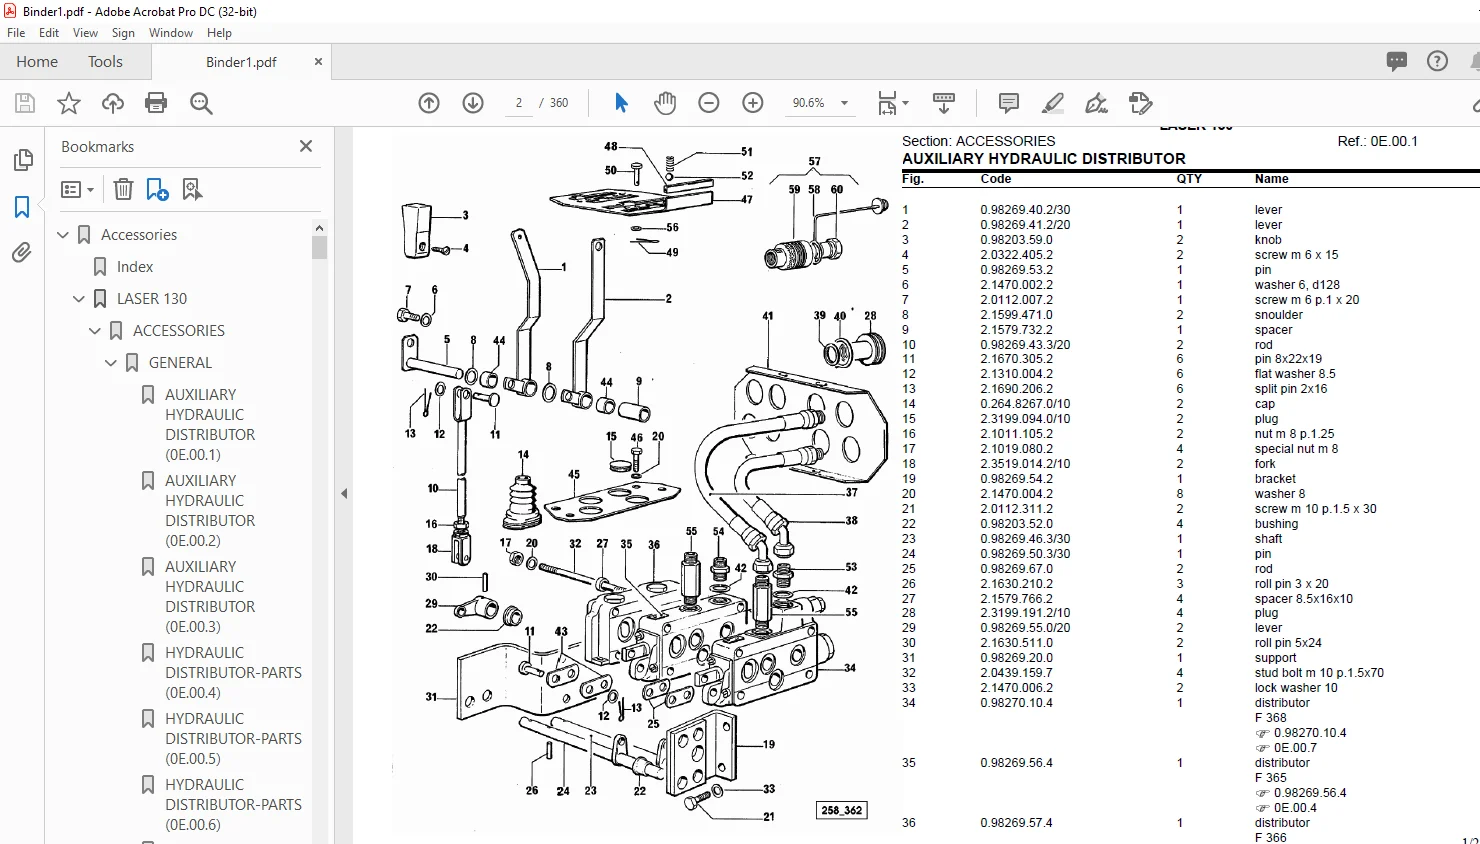Click the diagram label 258_362
1480x844 pixels.
pyautogui.click(x=841, y=811)
